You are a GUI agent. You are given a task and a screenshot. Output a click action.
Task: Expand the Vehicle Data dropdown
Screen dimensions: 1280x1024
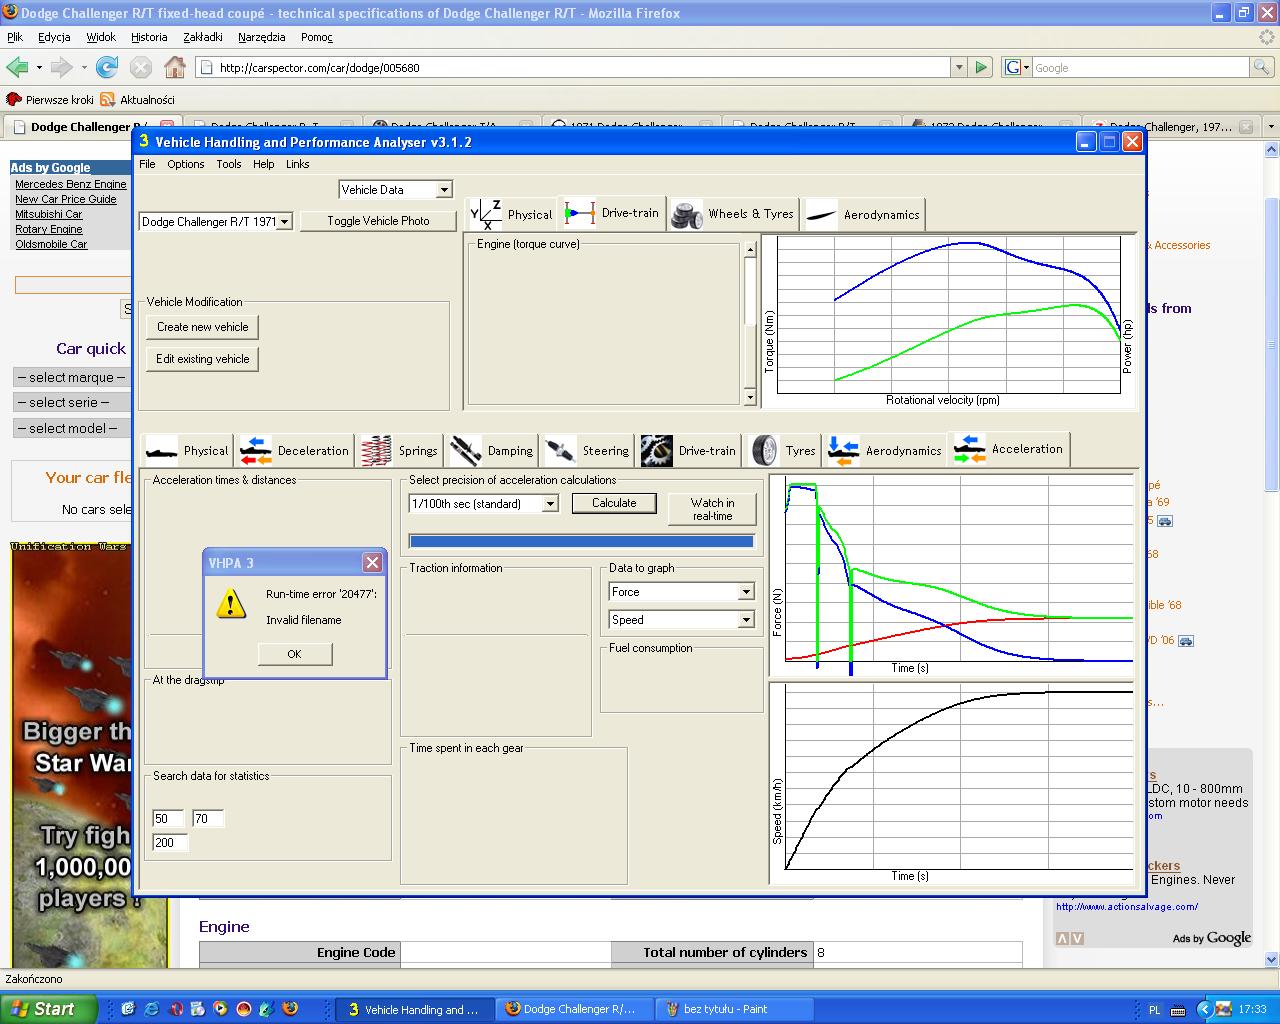pyautogui.click(x=444, y=189)
